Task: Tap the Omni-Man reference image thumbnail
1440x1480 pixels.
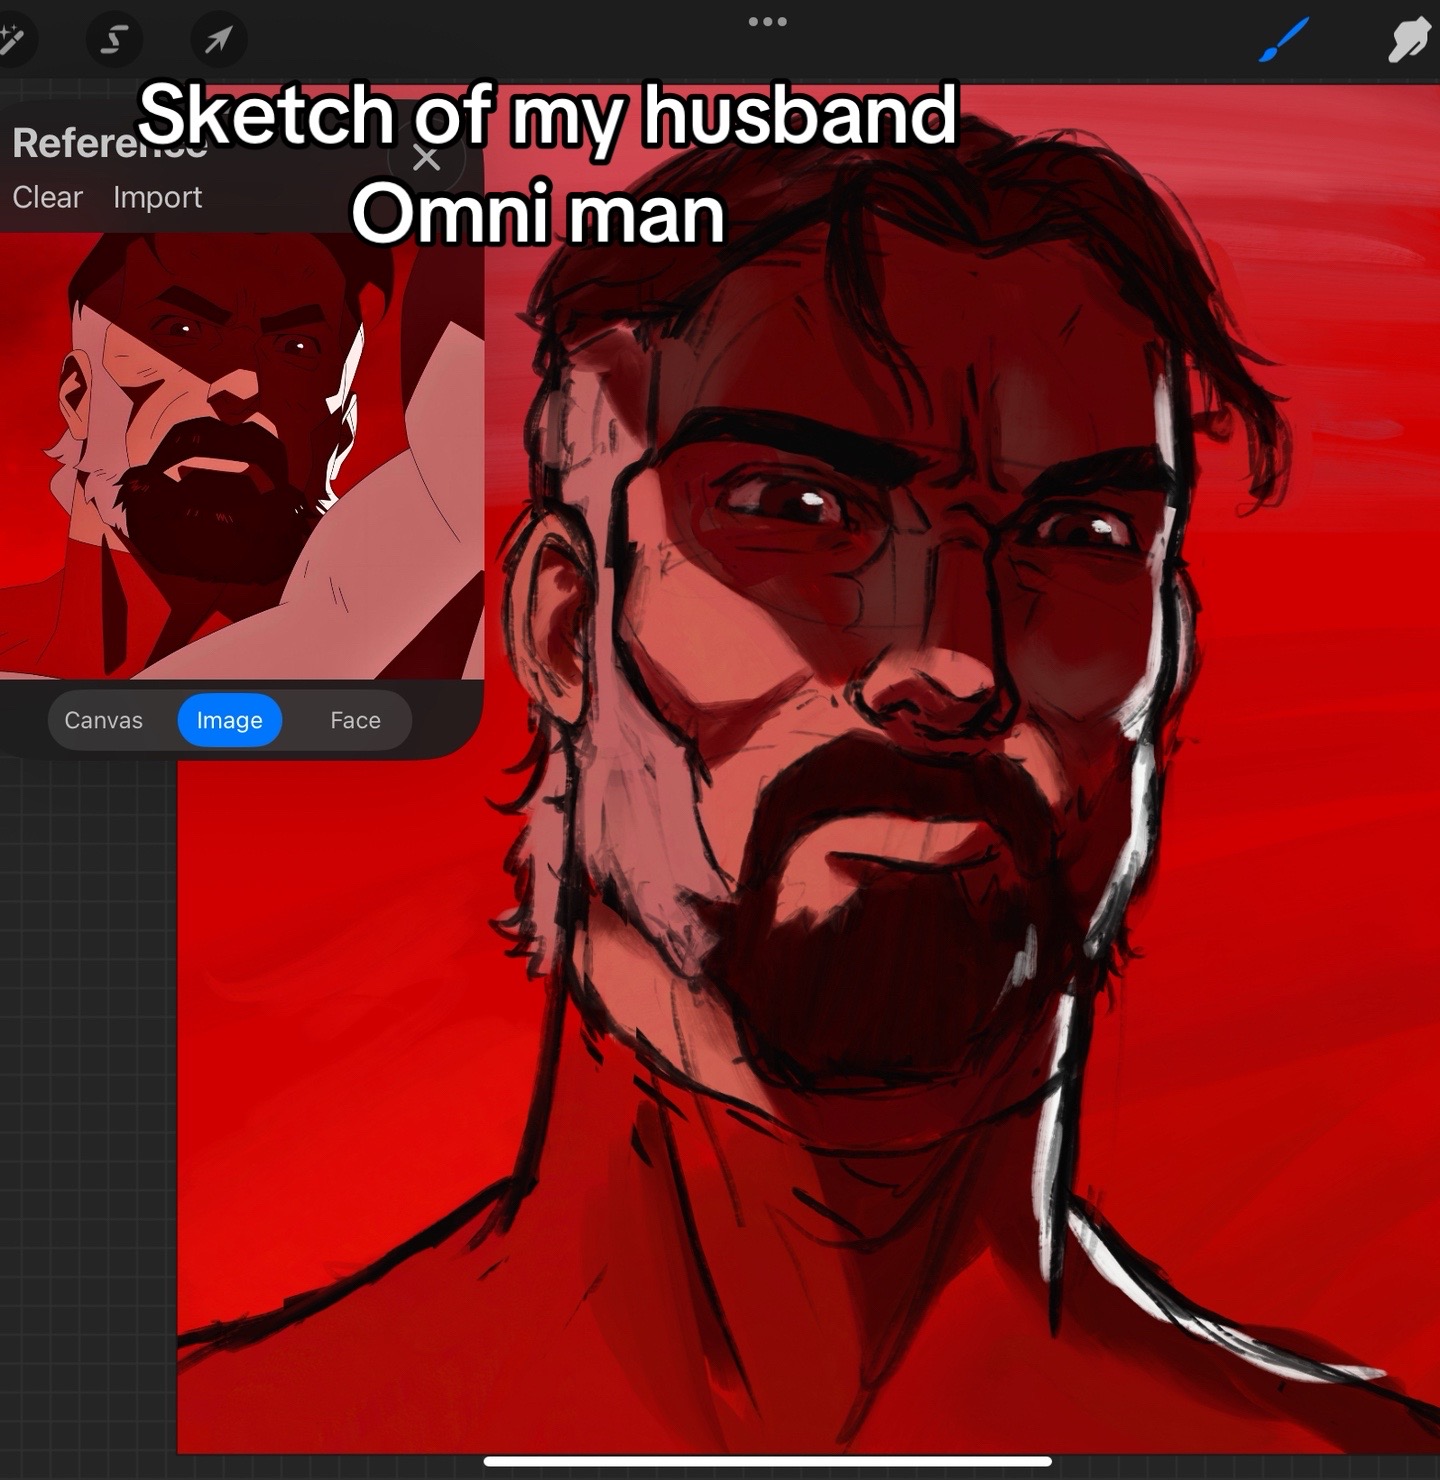Action: 241,455
